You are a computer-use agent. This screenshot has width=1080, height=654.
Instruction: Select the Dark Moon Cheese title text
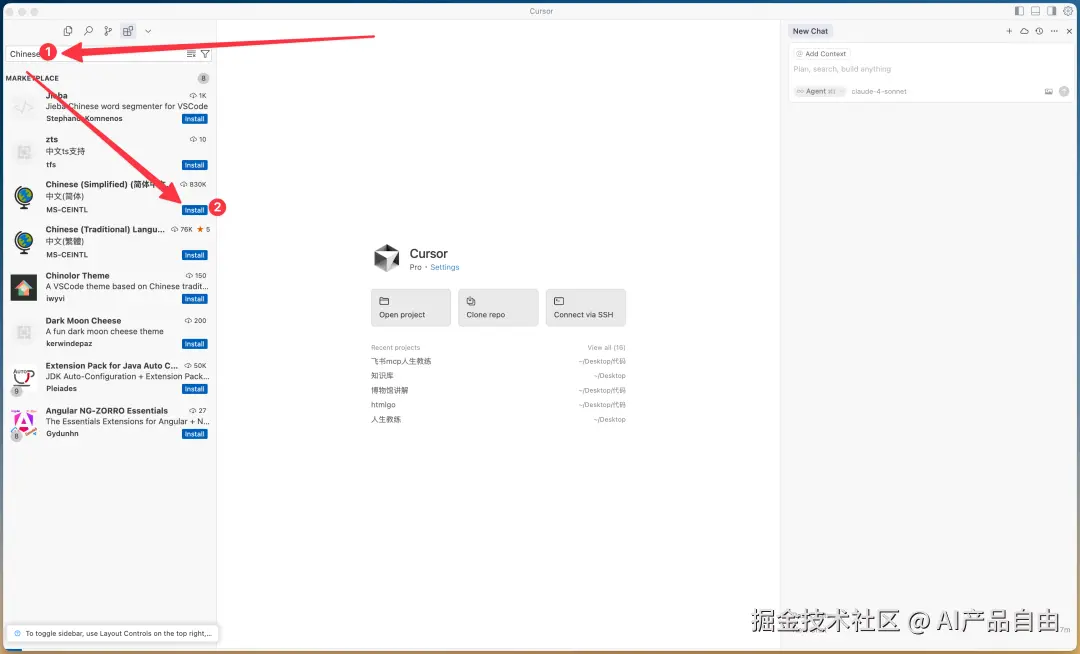point(83,321)
